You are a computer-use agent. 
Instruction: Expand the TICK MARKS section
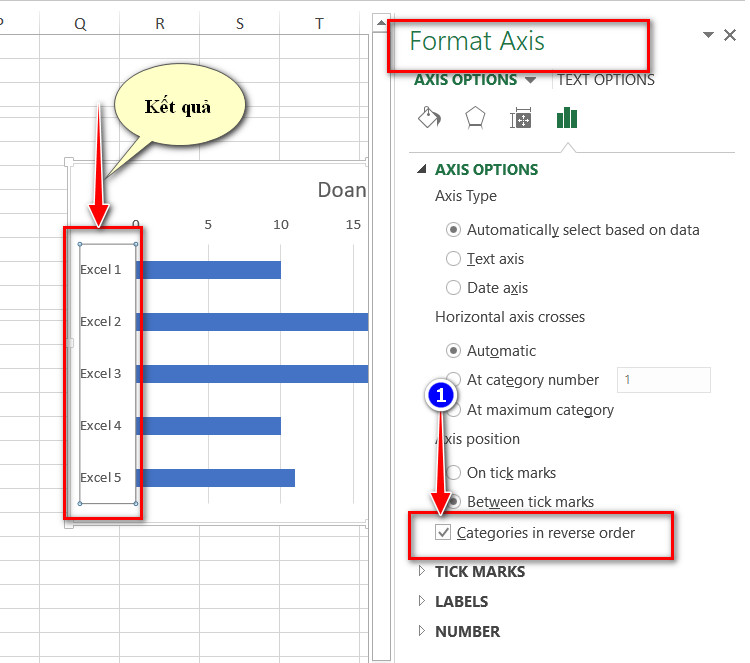422,571
